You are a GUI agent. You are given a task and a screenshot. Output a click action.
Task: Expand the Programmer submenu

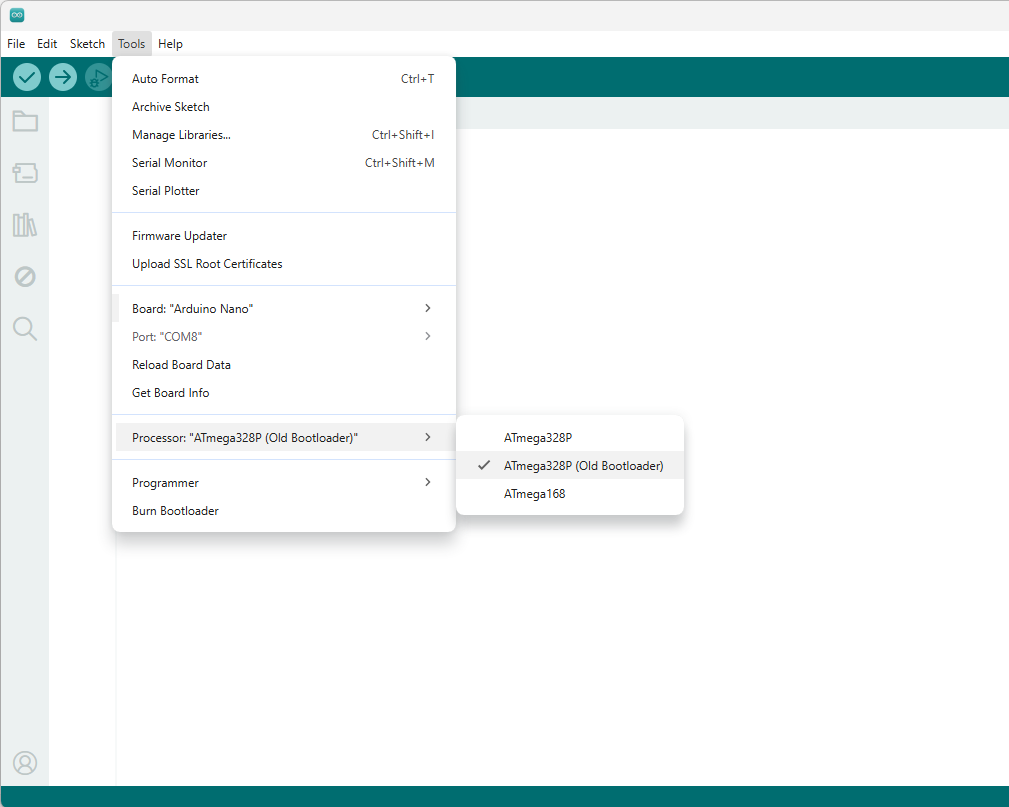coord(284,483)
